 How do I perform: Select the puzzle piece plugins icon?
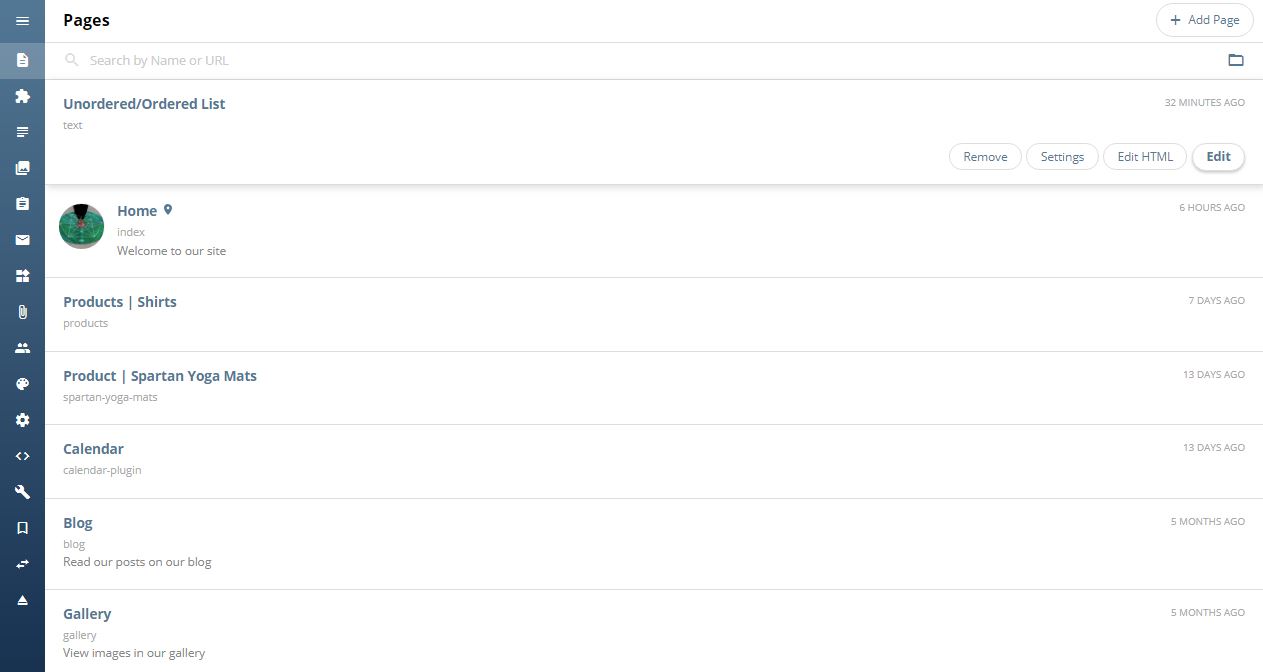[22, 96]
